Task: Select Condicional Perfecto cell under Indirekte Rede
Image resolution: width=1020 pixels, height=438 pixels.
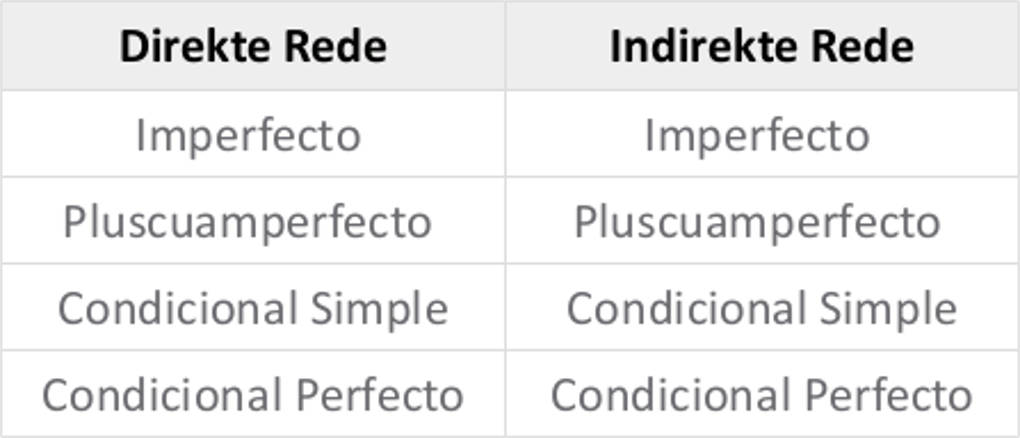Action: click(761, 395)
